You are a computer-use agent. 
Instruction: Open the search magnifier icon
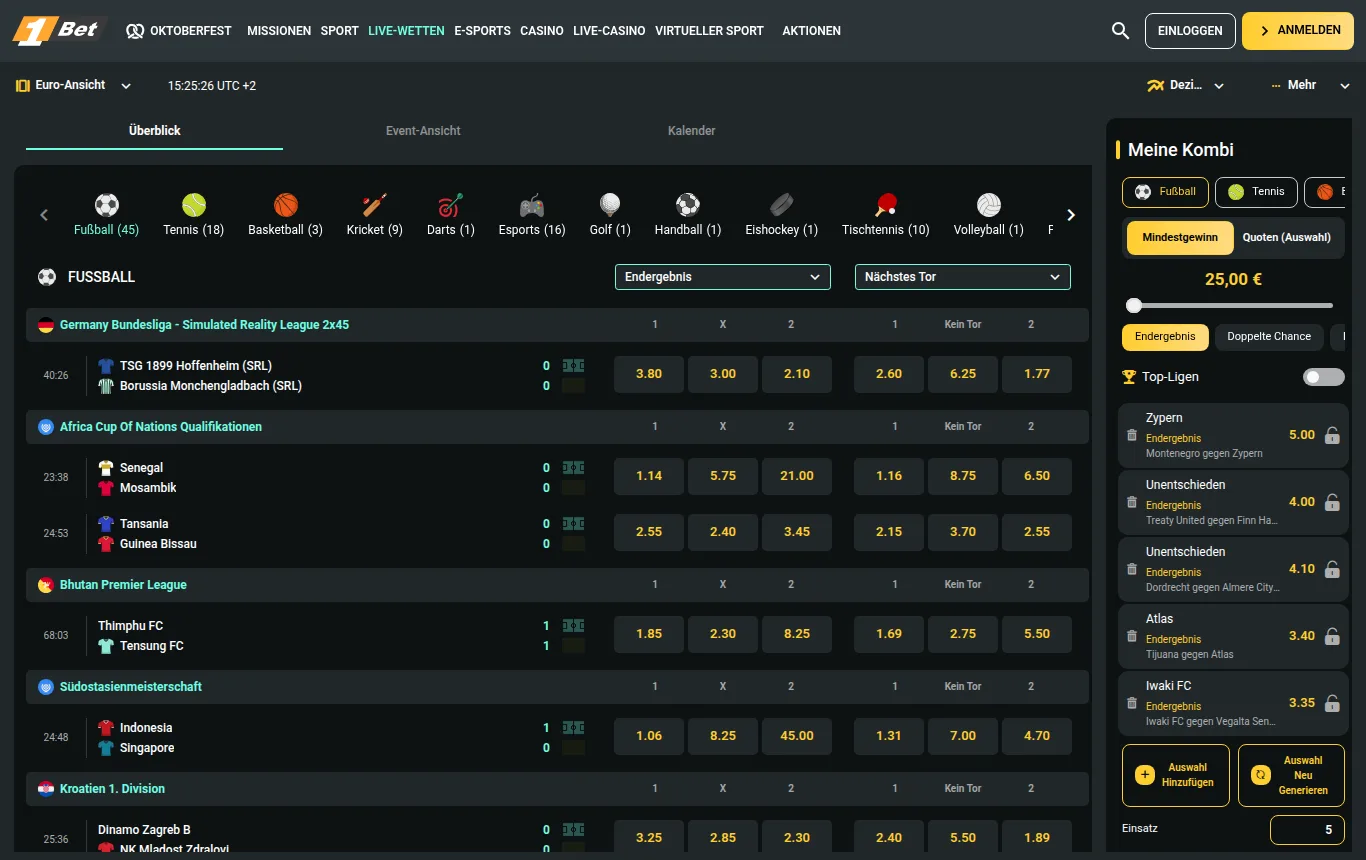point(1120,31)
